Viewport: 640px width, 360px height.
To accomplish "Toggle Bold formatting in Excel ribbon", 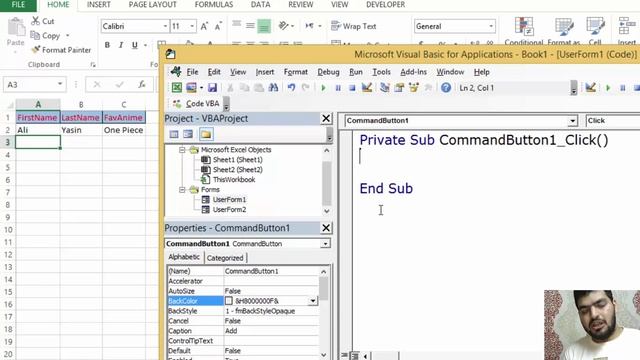I will [x=107, y=45].
